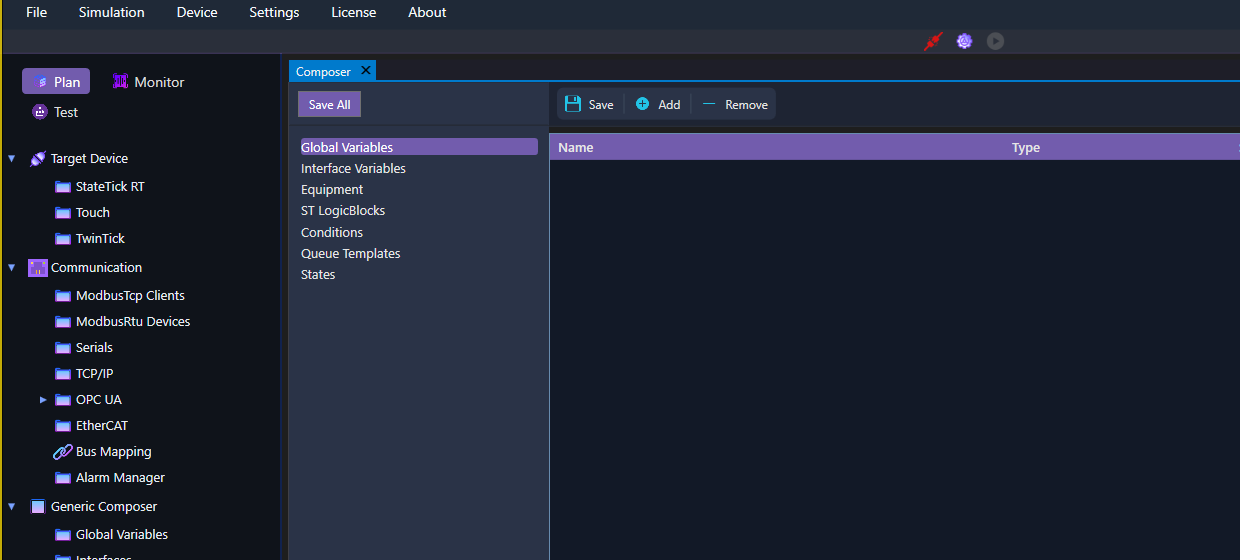This screenshot has height=560, width=1240.
Task: Select the Bus Mapping label in tree
Action: point(114,451)
